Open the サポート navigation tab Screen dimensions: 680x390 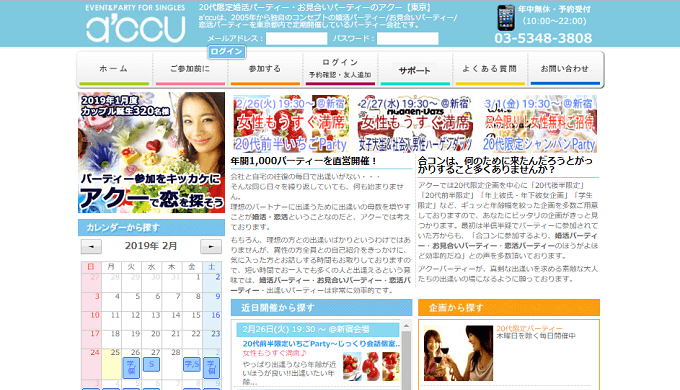pos(415,69)
